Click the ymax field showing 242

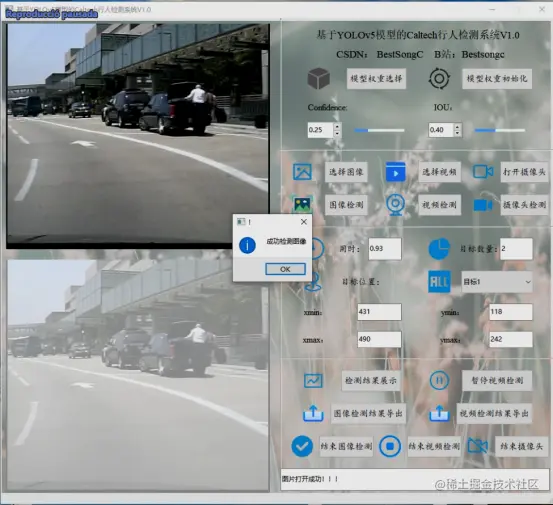click(511, 339)
